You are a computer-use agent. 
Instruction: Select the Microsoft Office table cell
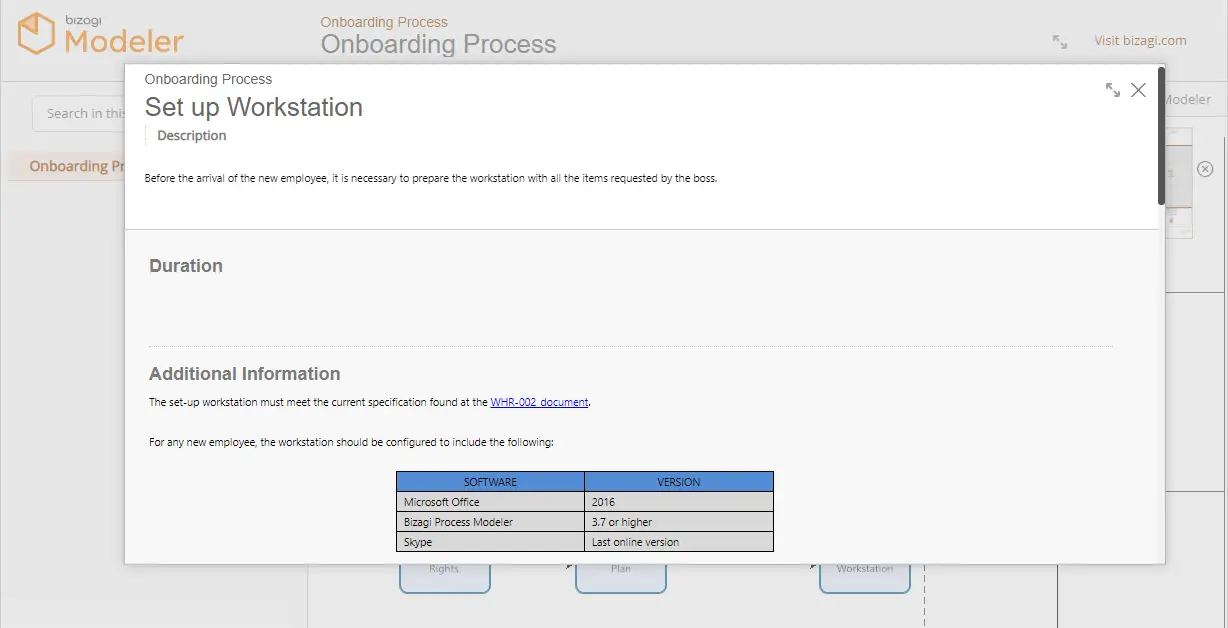pos(490,502)
